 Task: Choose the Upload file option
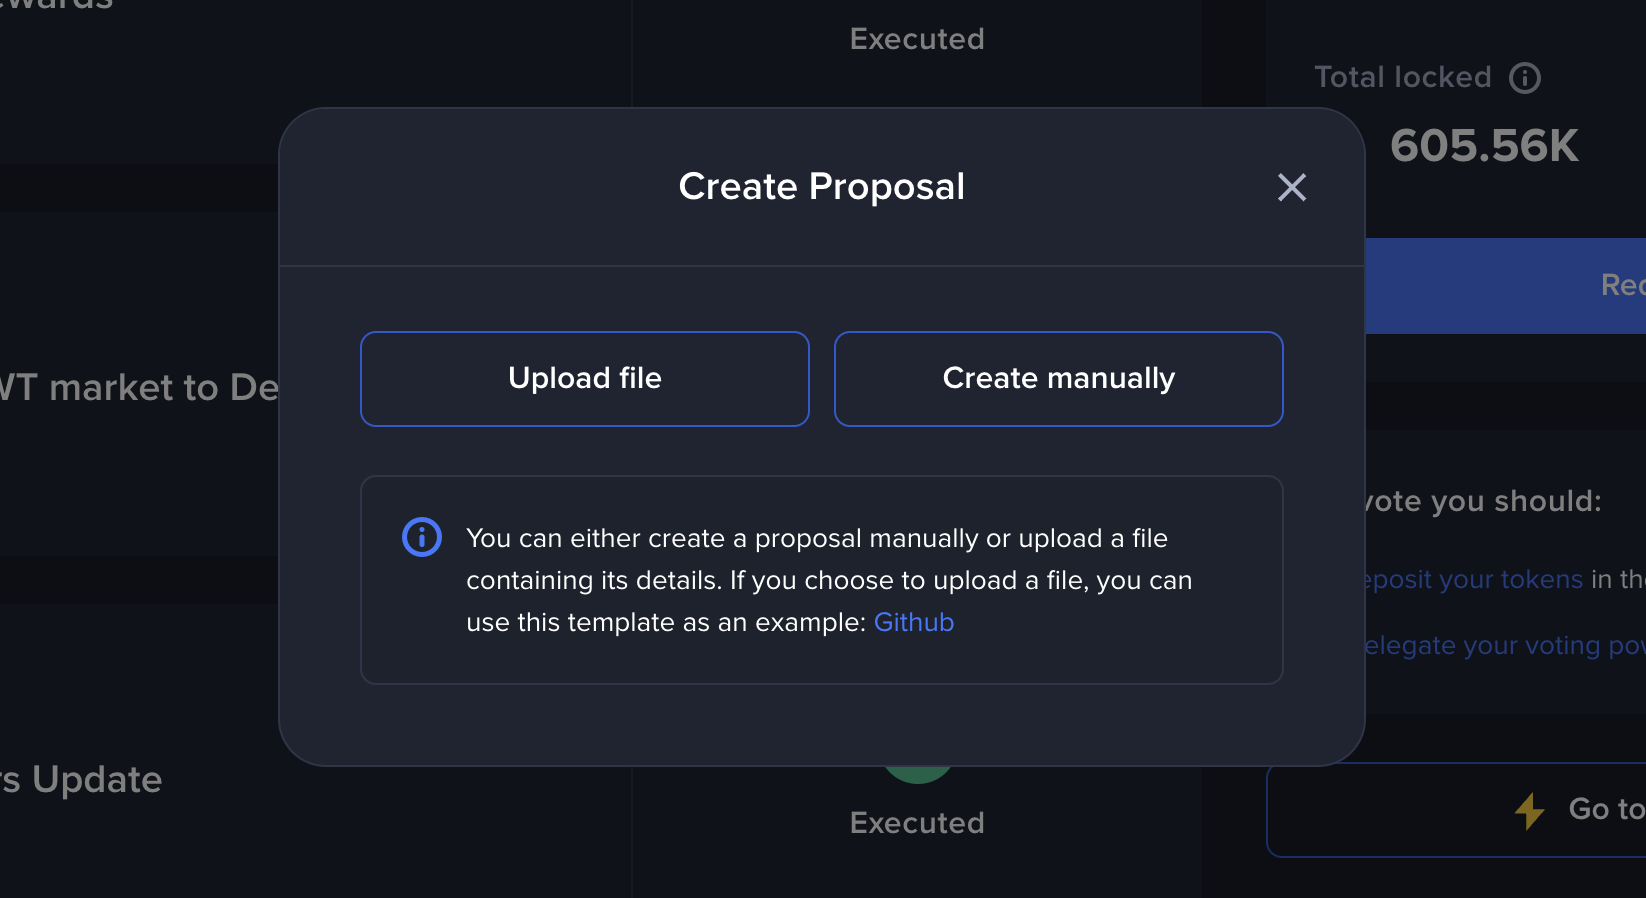point(585,379)
